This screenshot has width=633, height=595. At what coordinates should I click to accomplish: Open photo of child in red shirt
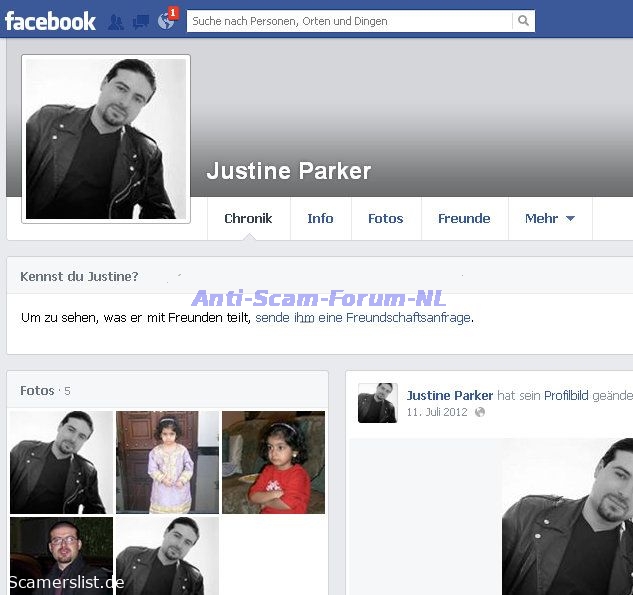click(273, 462)
